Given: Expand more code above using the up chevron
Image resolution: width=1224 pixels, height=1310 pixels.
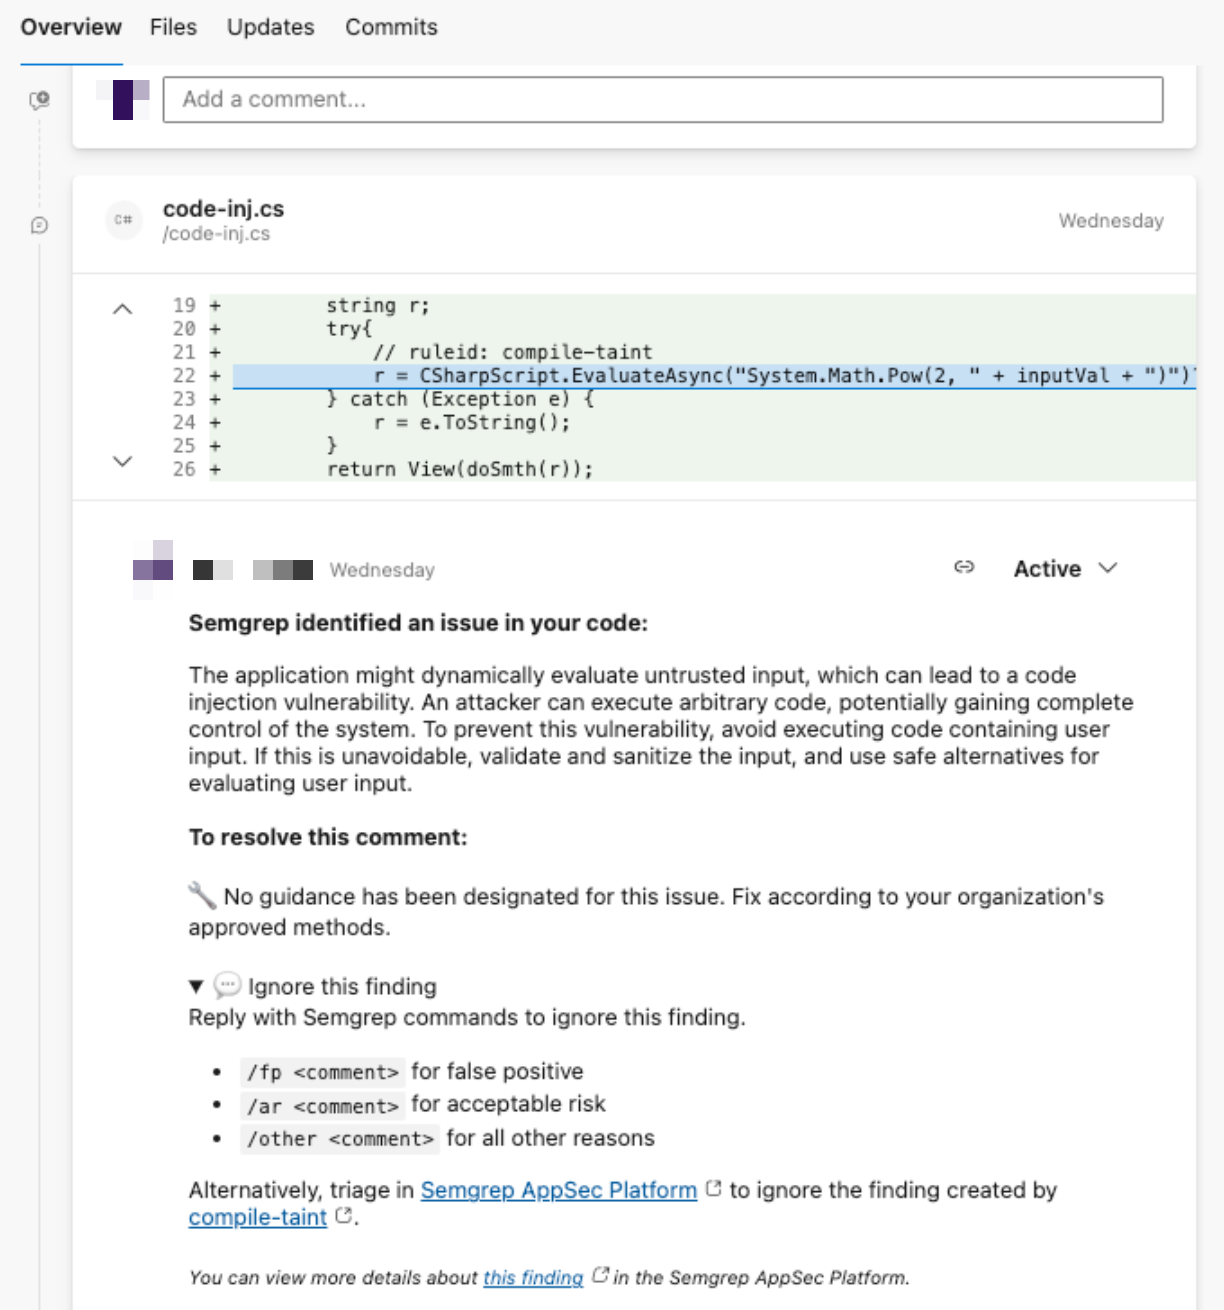Looking at the screenshot, I should coord(122,308).
